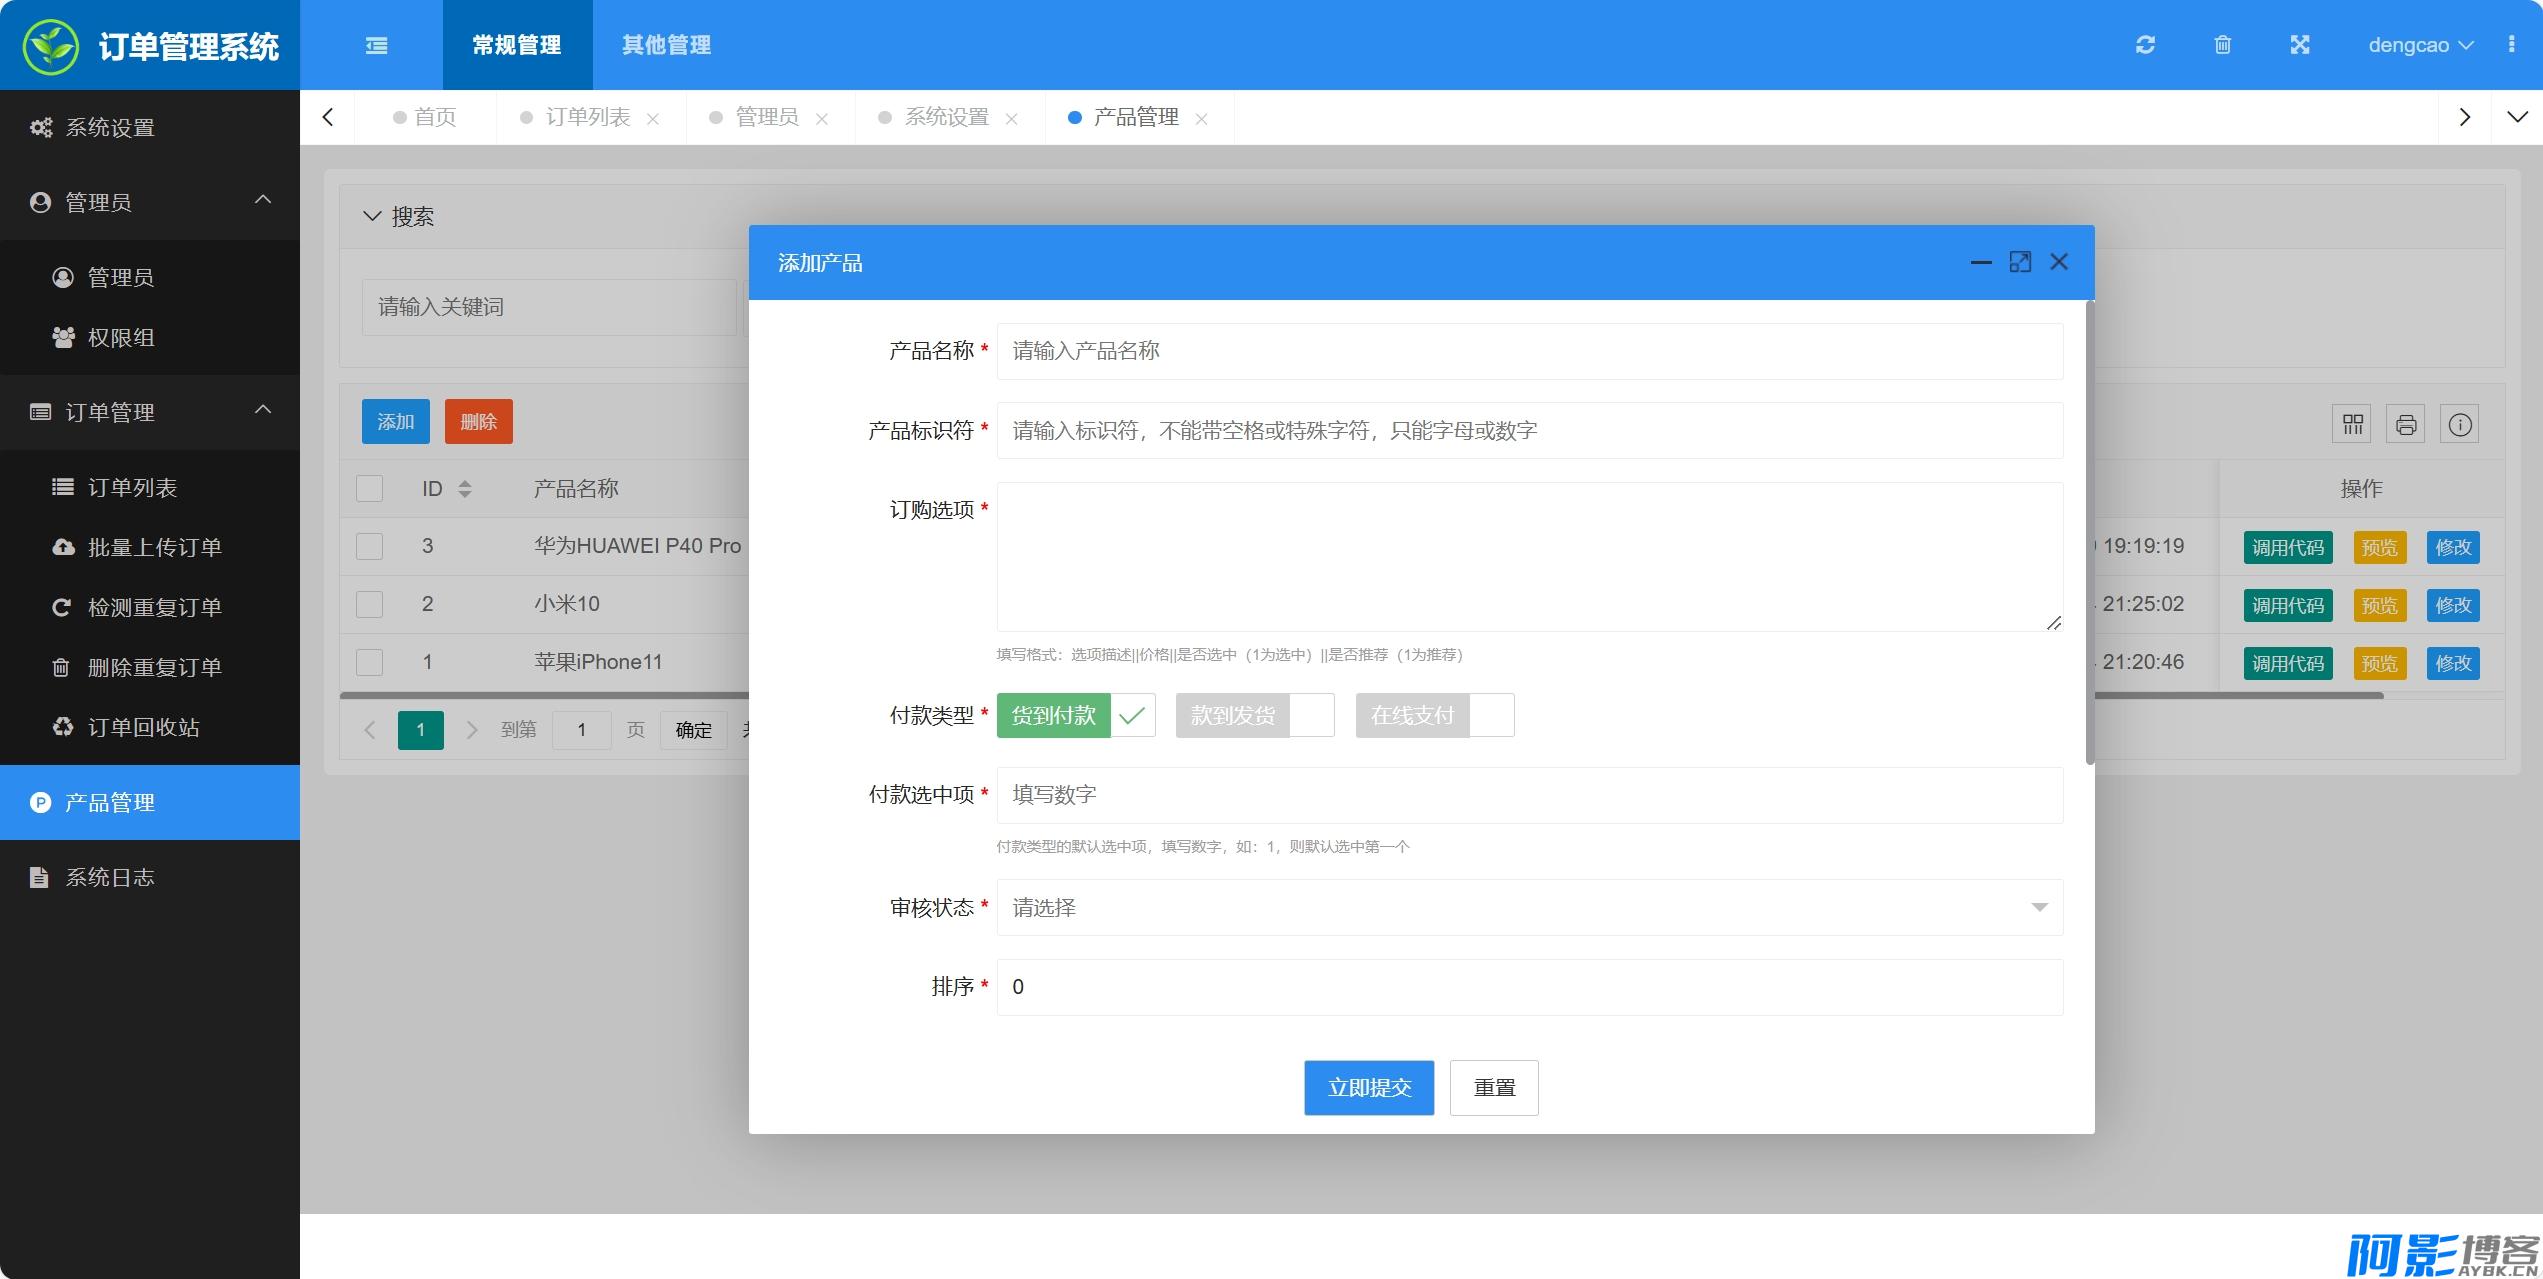Toggle the select-all checkbox in the table header
Viewport: 2543px width, 1279px height.
coord(370,489)
